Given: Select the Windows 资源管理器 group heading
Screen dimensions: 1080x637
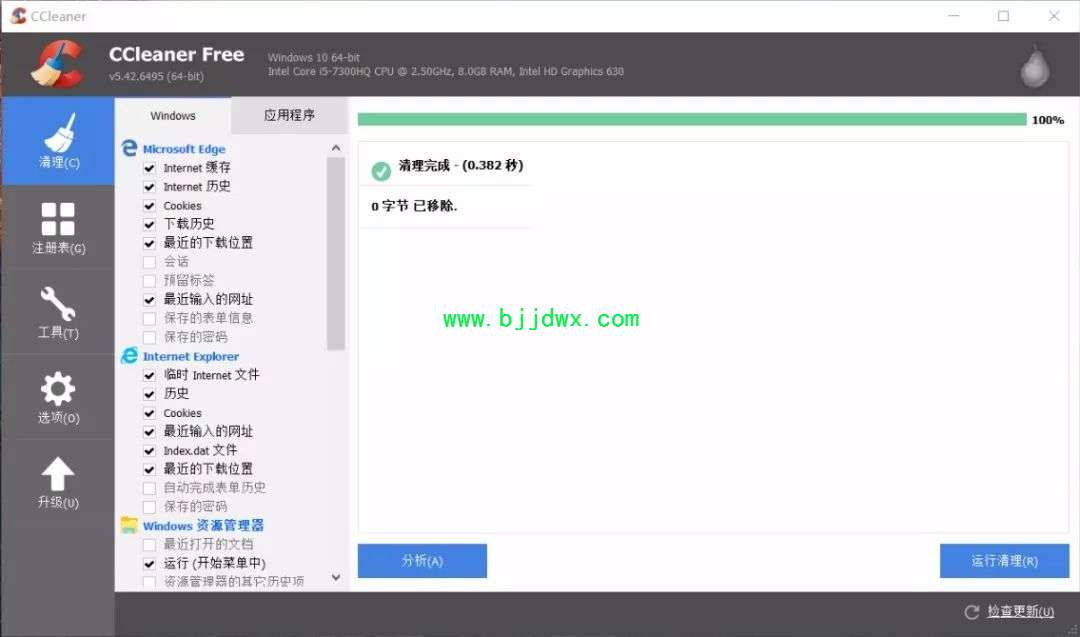Looking at the screenshot, I should tap(203, 525).
